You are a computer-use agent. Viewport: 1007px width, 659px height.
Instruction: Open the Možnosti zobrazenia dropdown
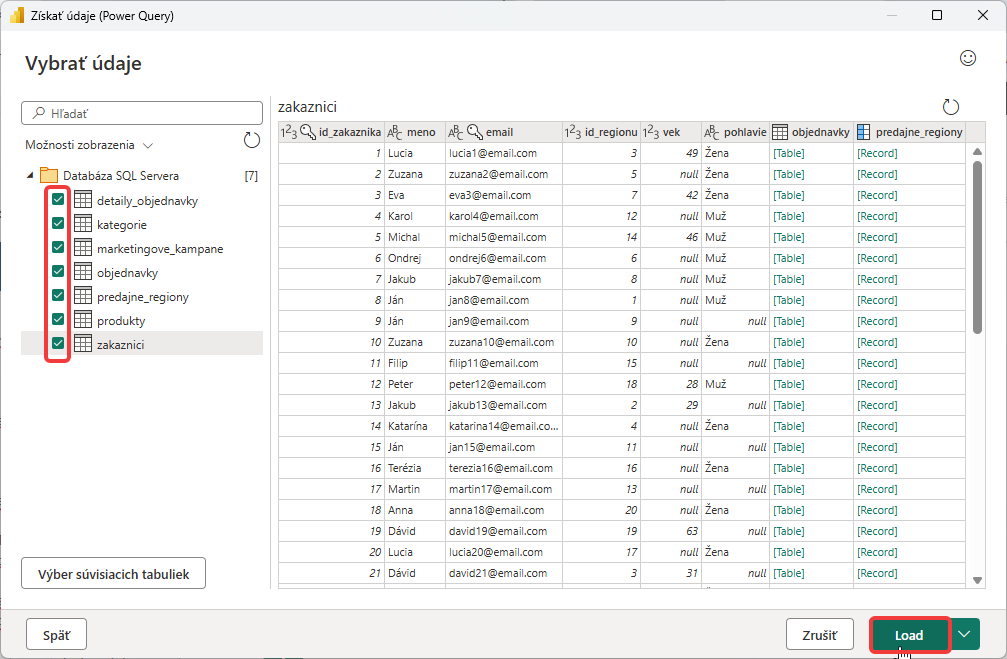coord(89,145)
